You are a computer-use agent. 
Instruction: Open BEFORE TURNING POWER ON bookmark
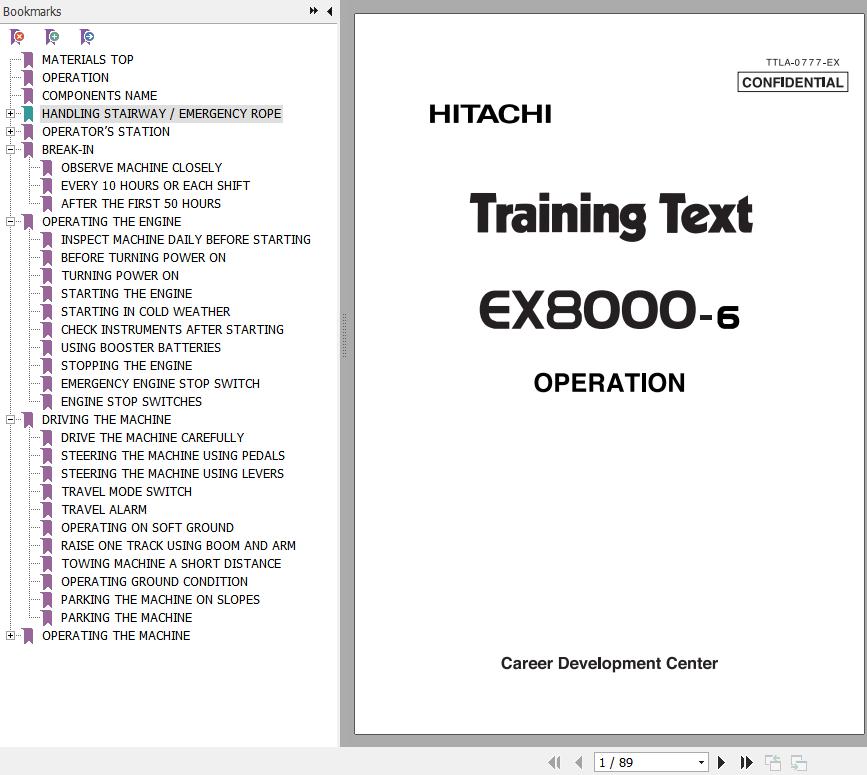(143, 258)
